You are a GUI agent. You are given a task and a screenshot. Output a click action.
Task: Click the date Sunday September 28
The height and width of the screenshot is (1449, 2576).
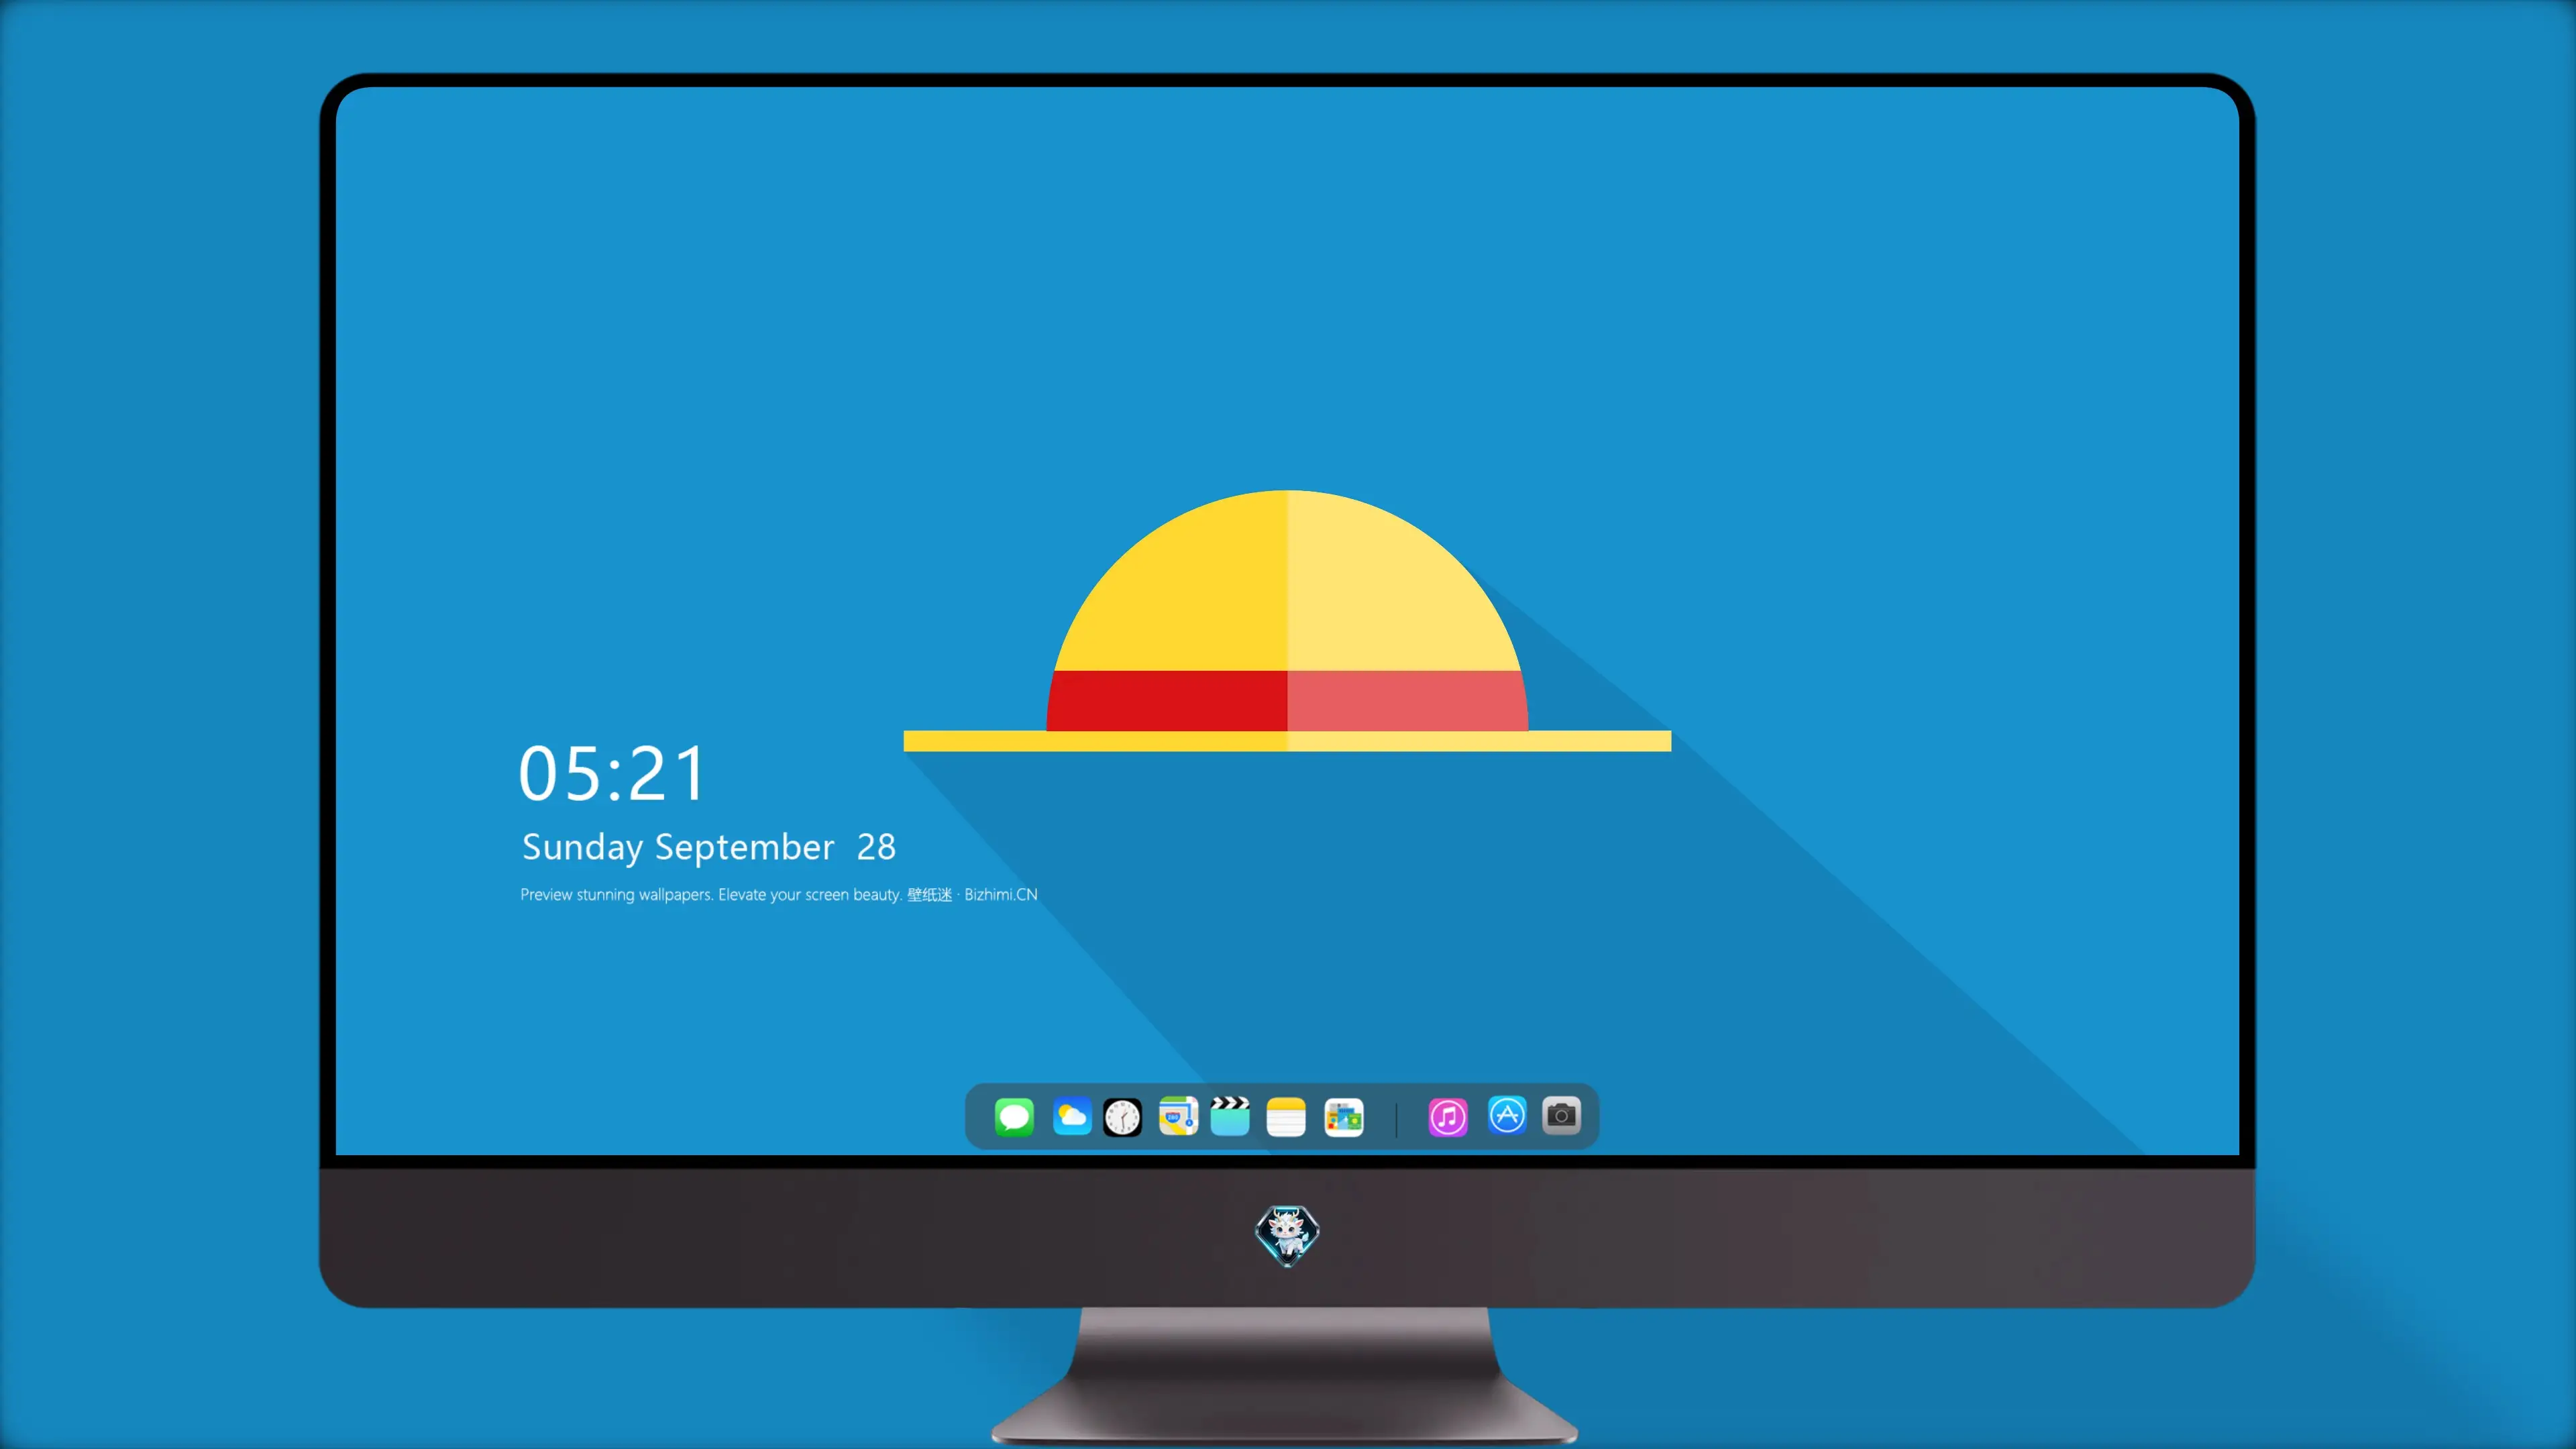[709, 847]
